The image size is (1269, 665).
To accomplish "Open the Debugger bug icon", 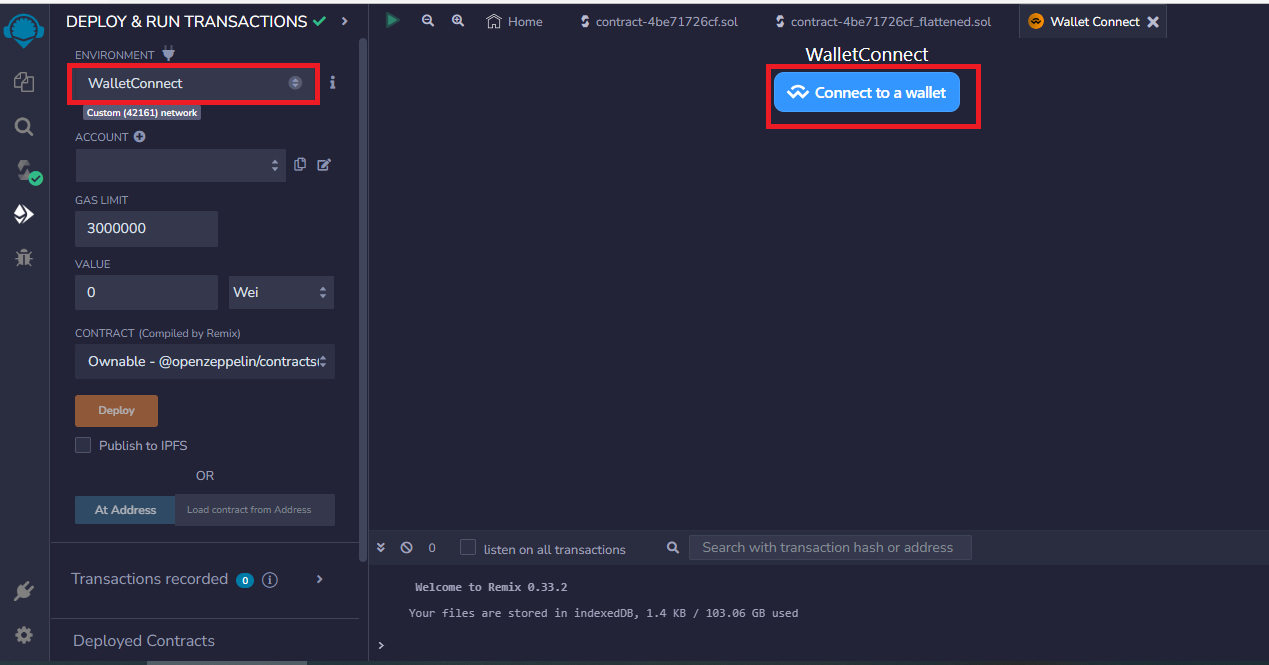I will coord(24,258).
